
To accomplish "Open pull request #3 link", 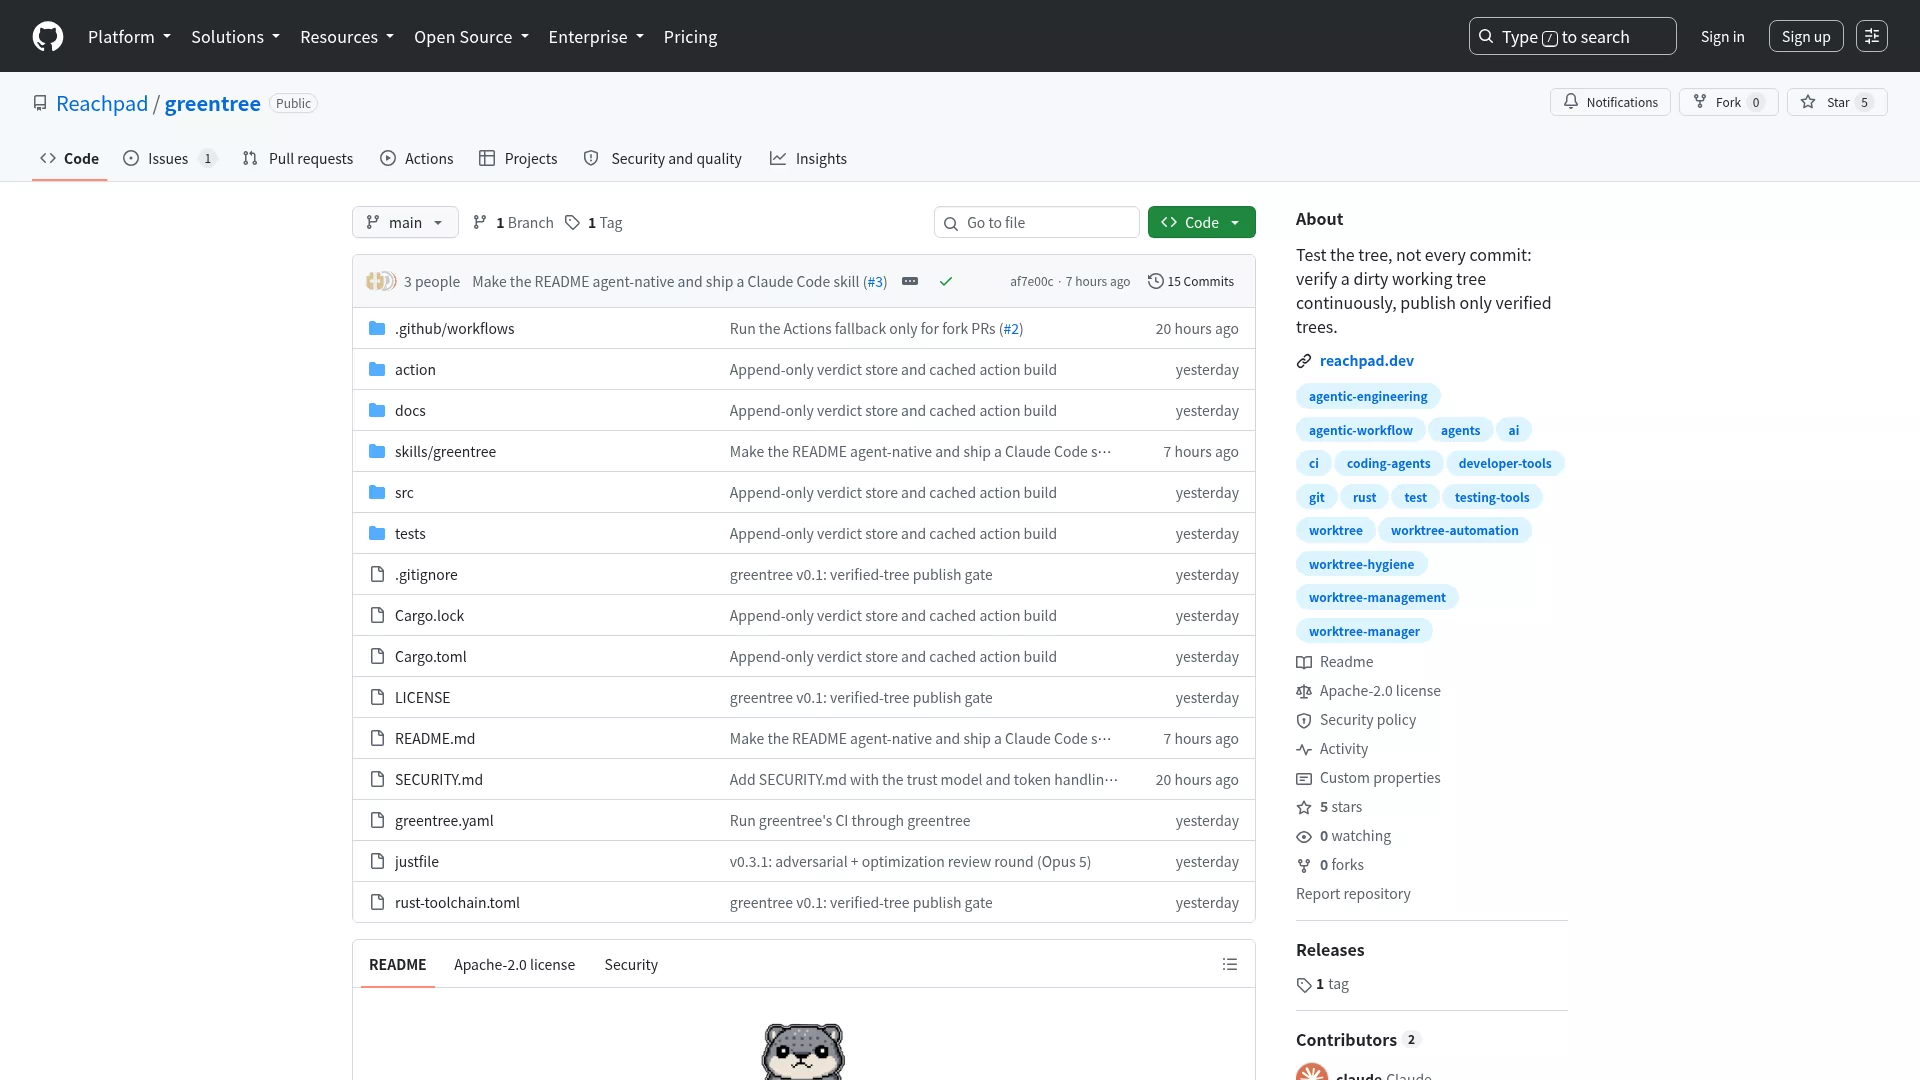I will (x=876, y=282).
